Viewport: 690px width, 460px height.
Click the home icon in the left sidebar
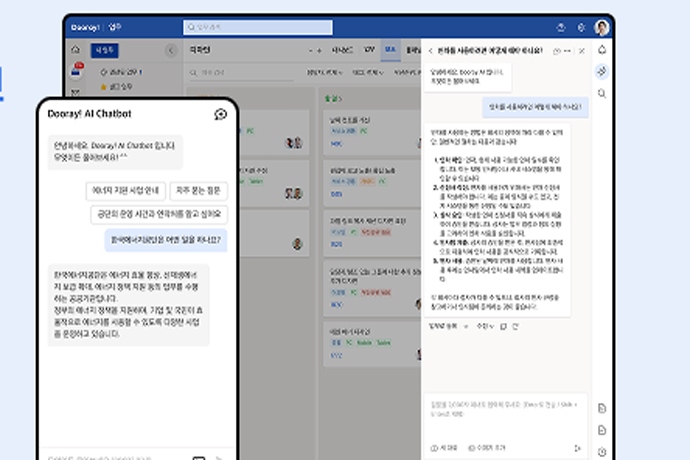pos(75,49)
